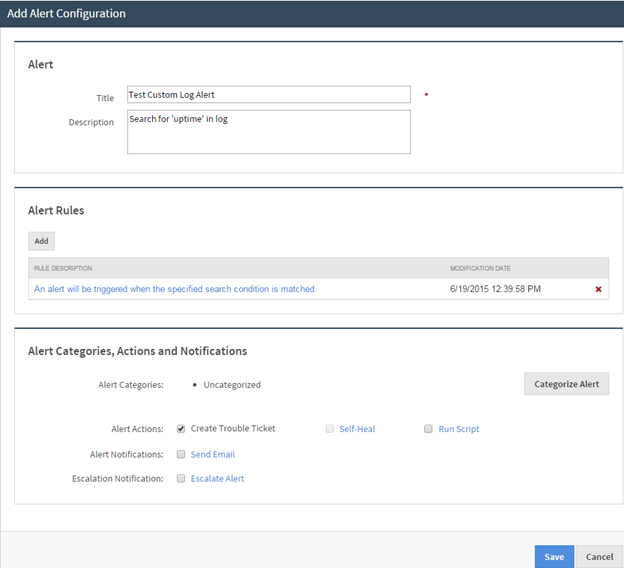This screenshot has height=568, width=624.
Task: Enable the Send Email checkbox
Action: click(x=181, y=454)
